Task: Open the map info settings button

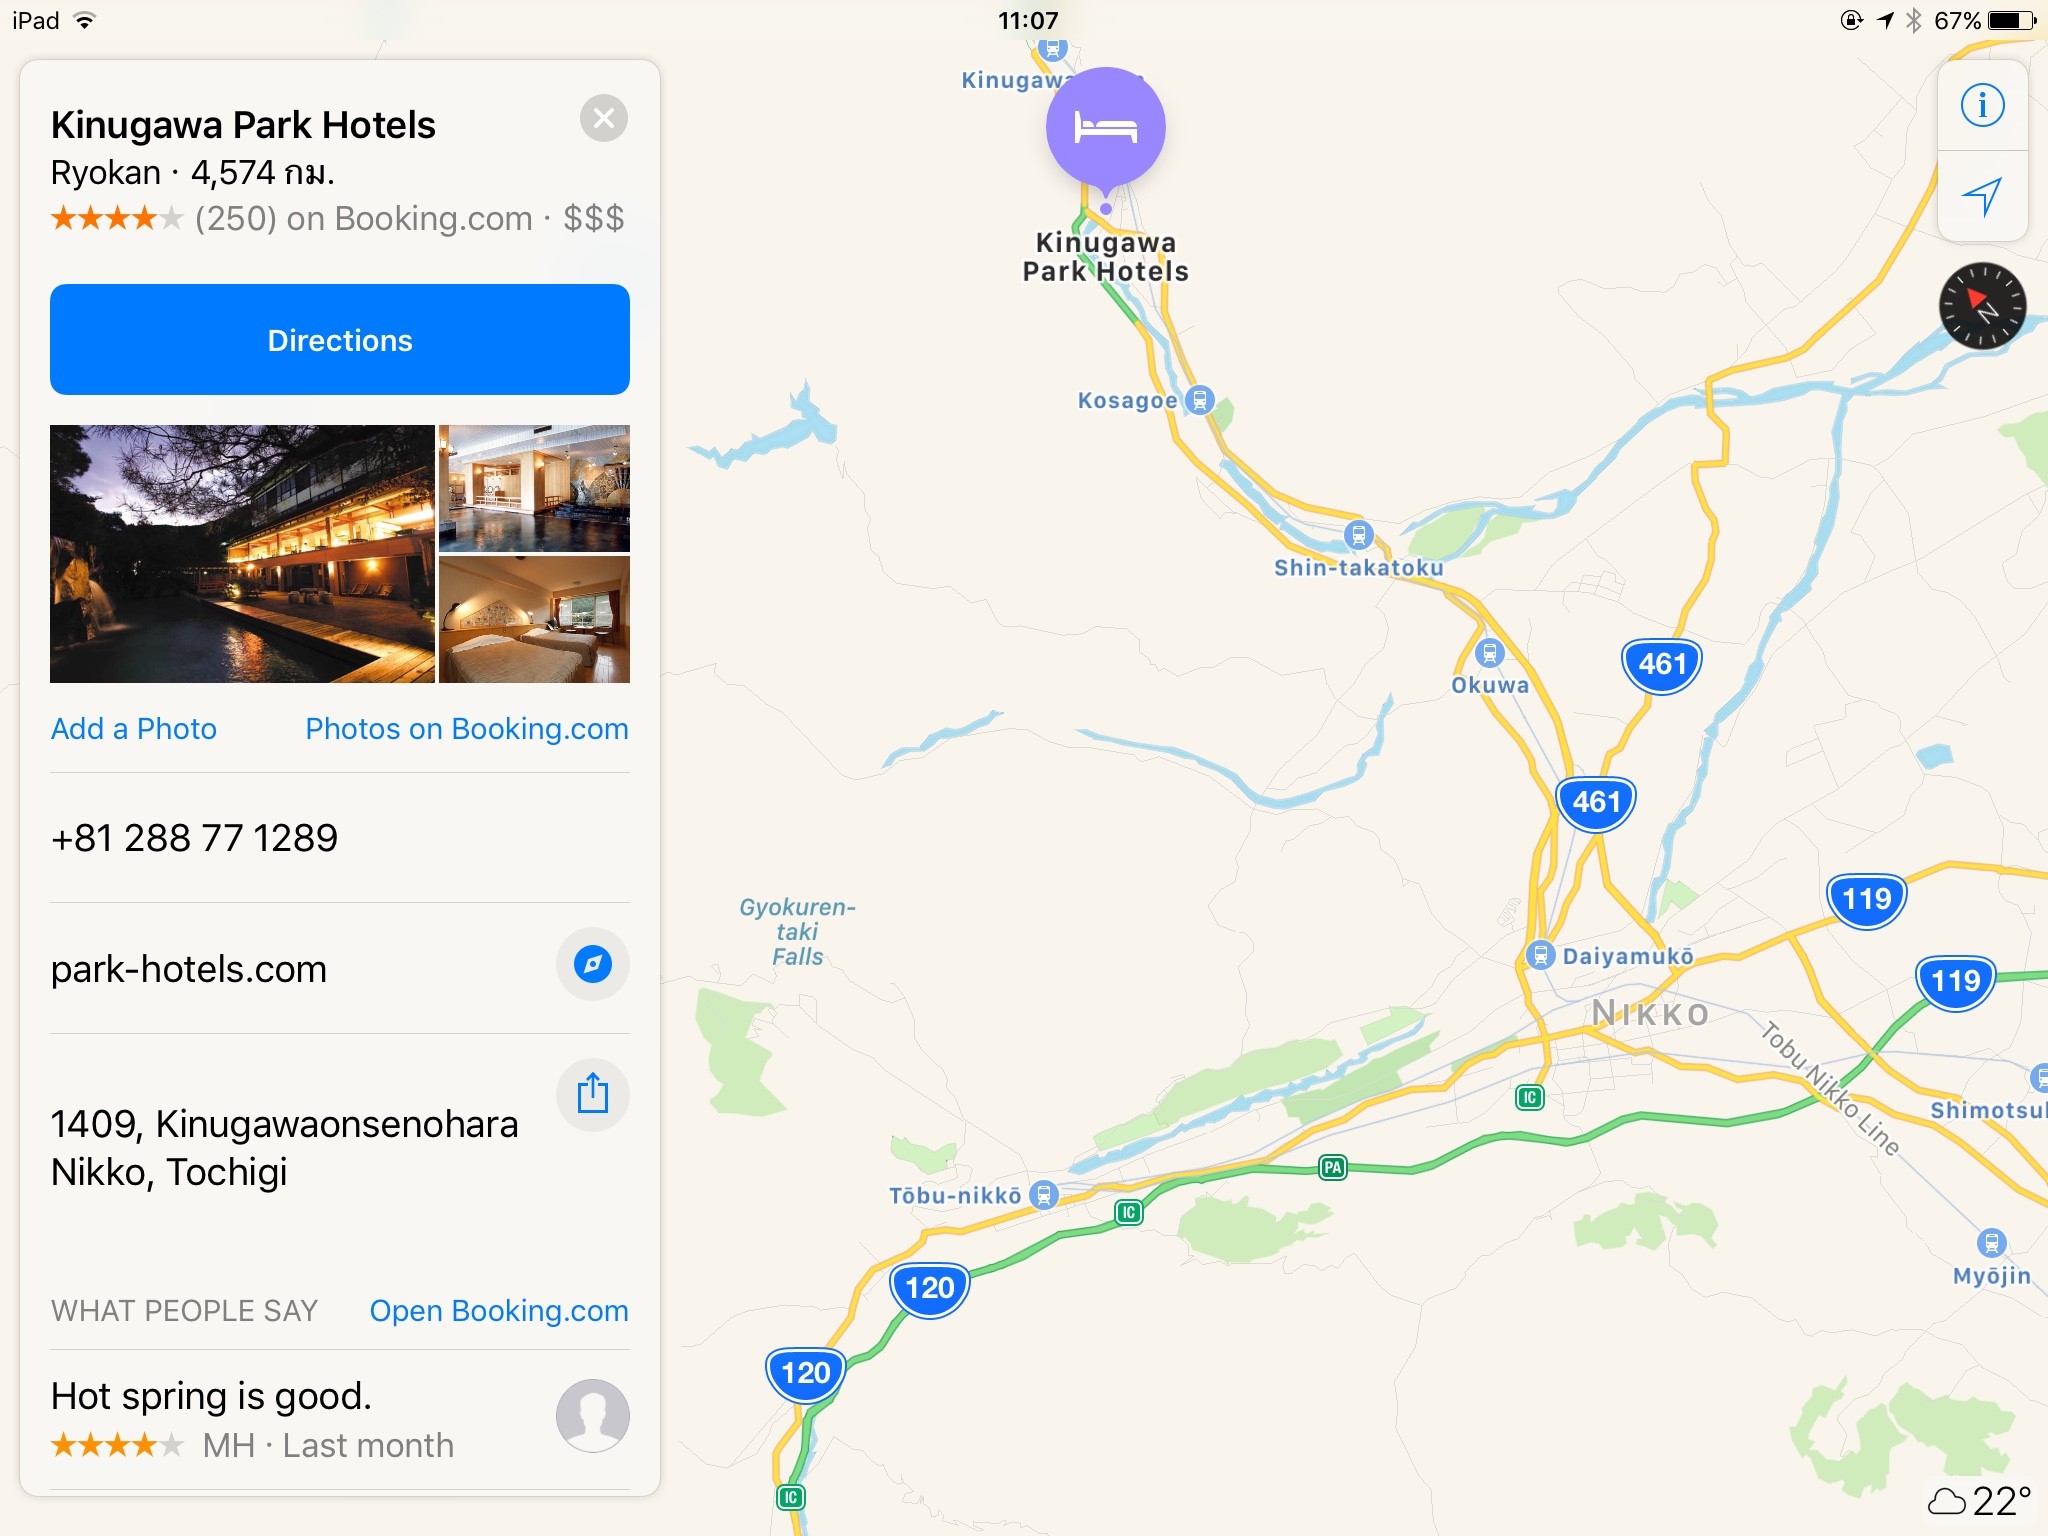Action: (1982, 105)
